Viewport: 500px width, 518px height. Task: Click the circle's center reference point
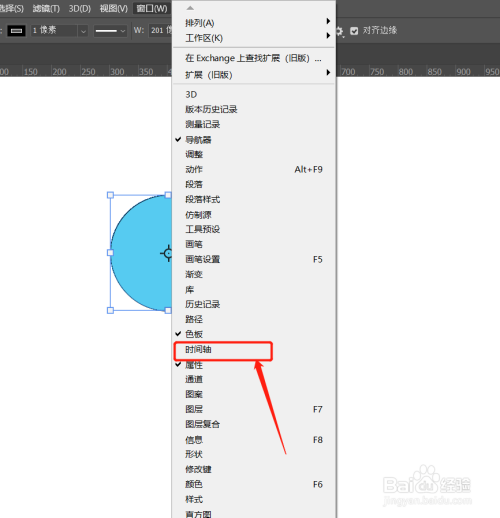tap(168, 253)
